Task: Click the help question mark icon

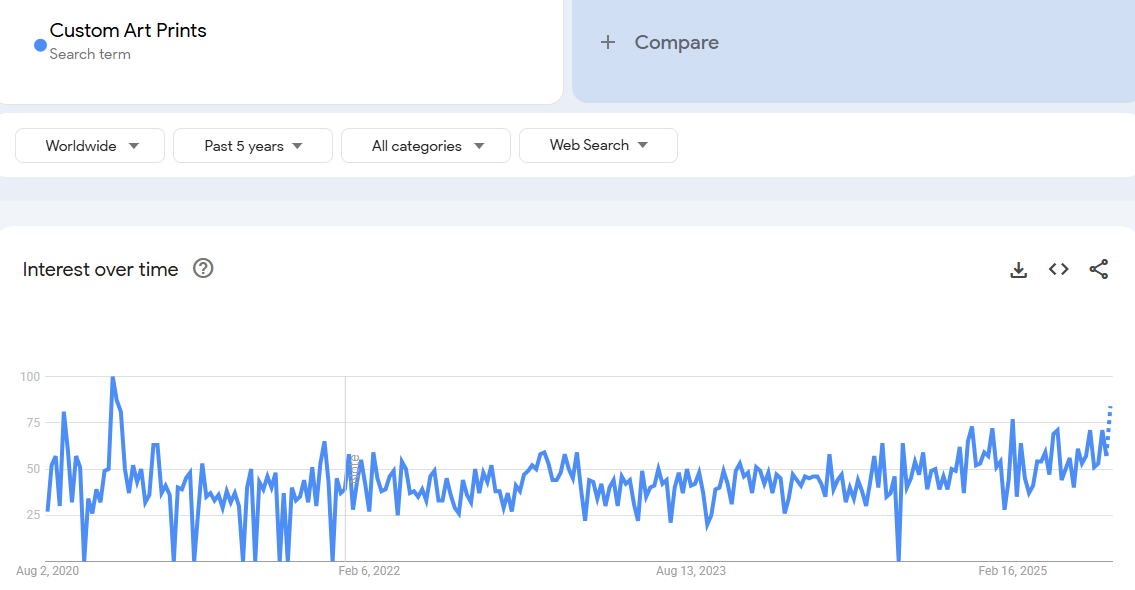Action: [203, 268]
